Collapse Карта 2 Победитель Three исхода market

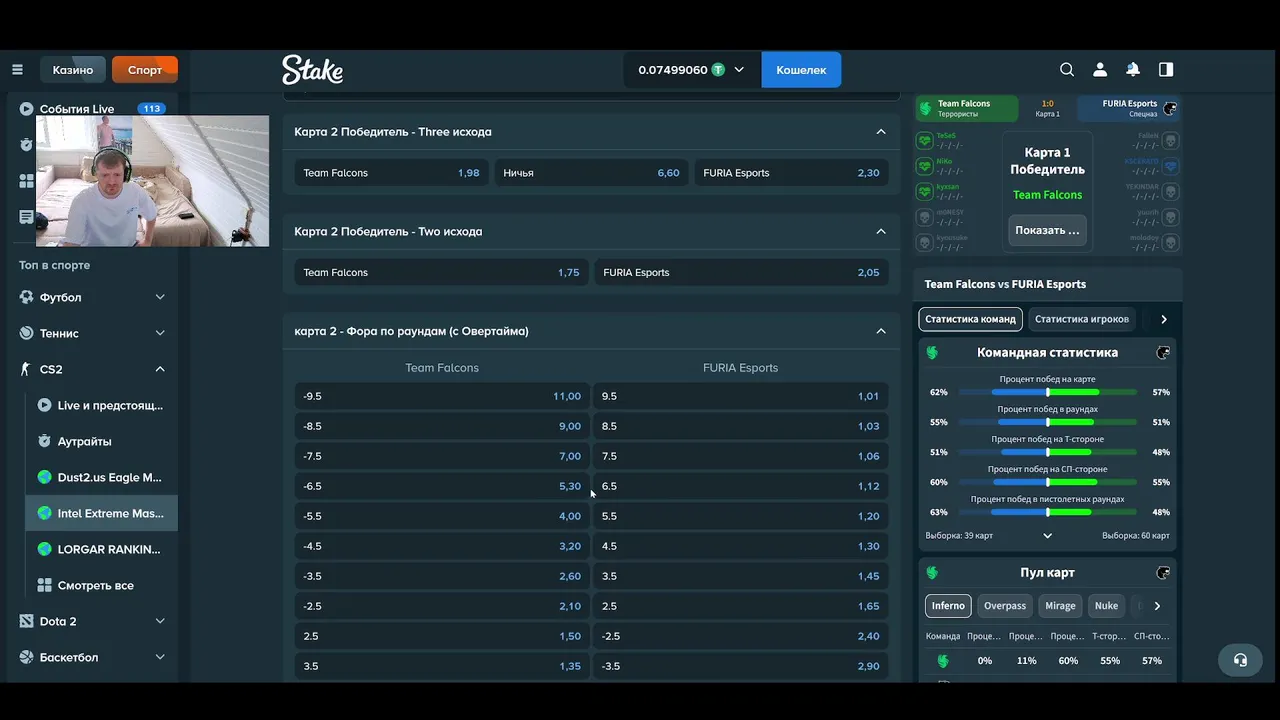coord(881,131)
